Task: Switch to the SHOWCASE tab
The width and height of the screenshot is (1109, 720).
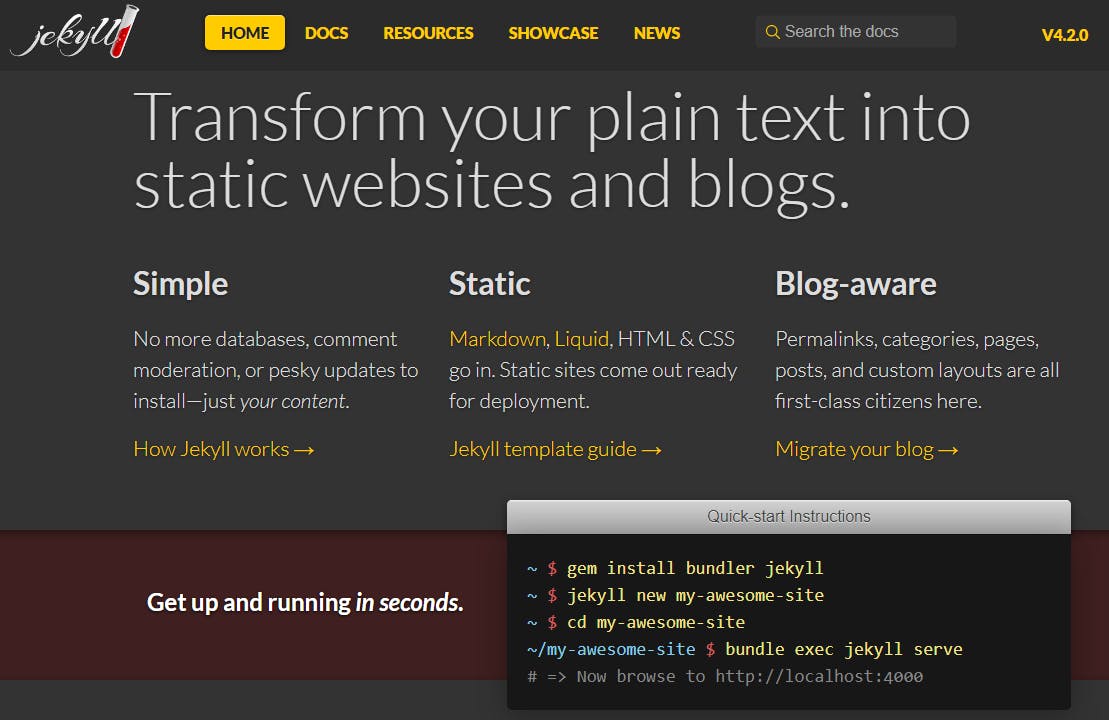Action: 553,32
